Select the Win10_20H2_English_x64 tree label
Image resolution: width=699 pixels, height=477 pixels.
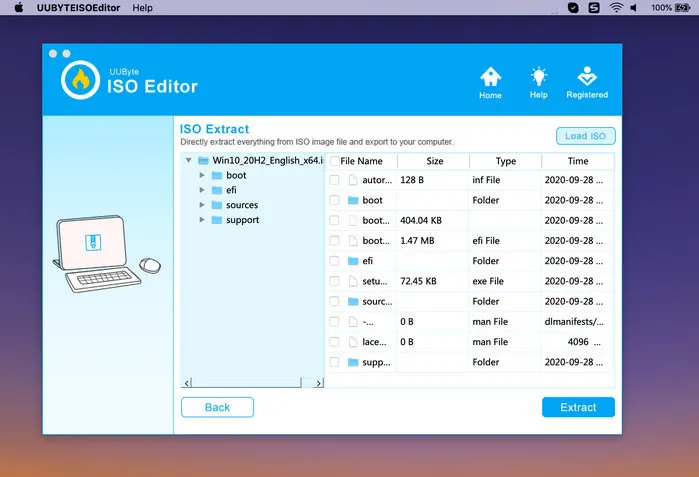pyautogui.click(x=268, y=160)
